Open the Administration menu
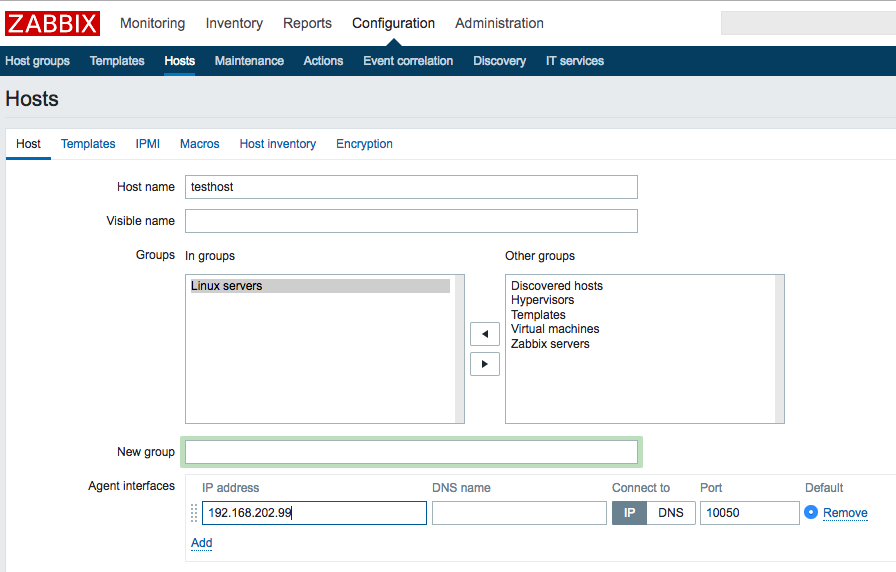Screen dimensions: 896x572 pyautogui.click(x=499, y=23)
